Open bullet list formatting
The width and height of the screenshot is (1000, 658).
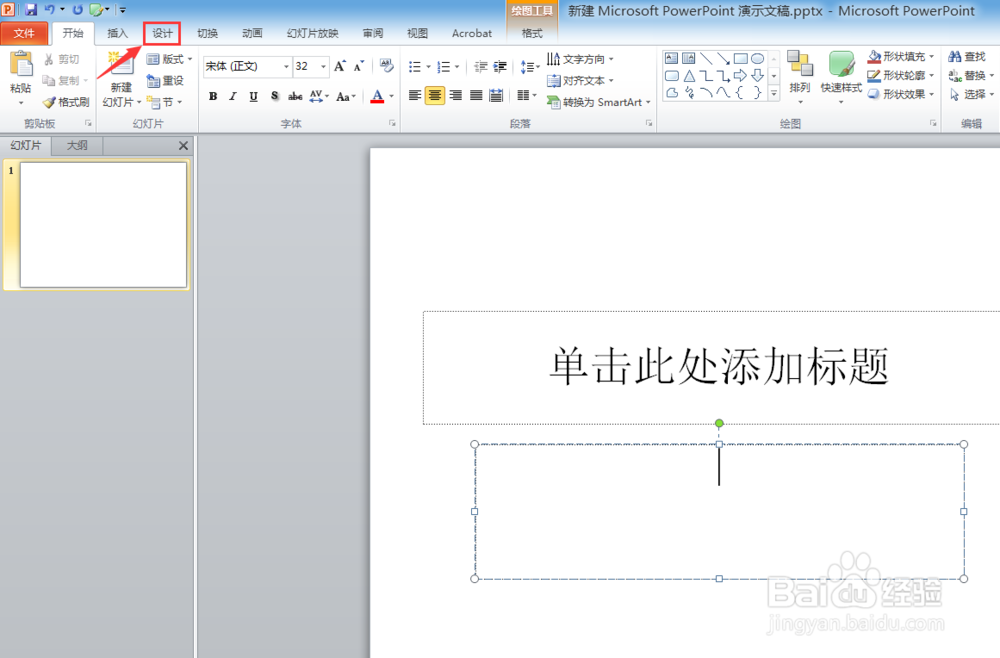pos(415,67)
